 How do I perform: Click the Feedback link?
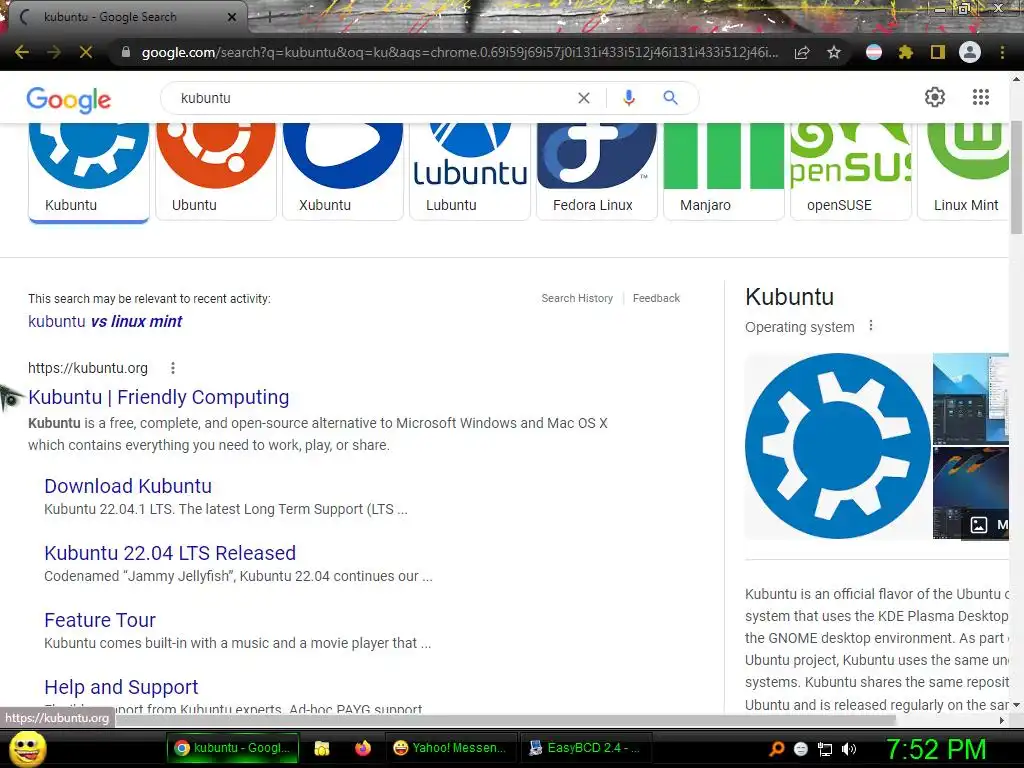pyautogui.click(x=656, y=298)
